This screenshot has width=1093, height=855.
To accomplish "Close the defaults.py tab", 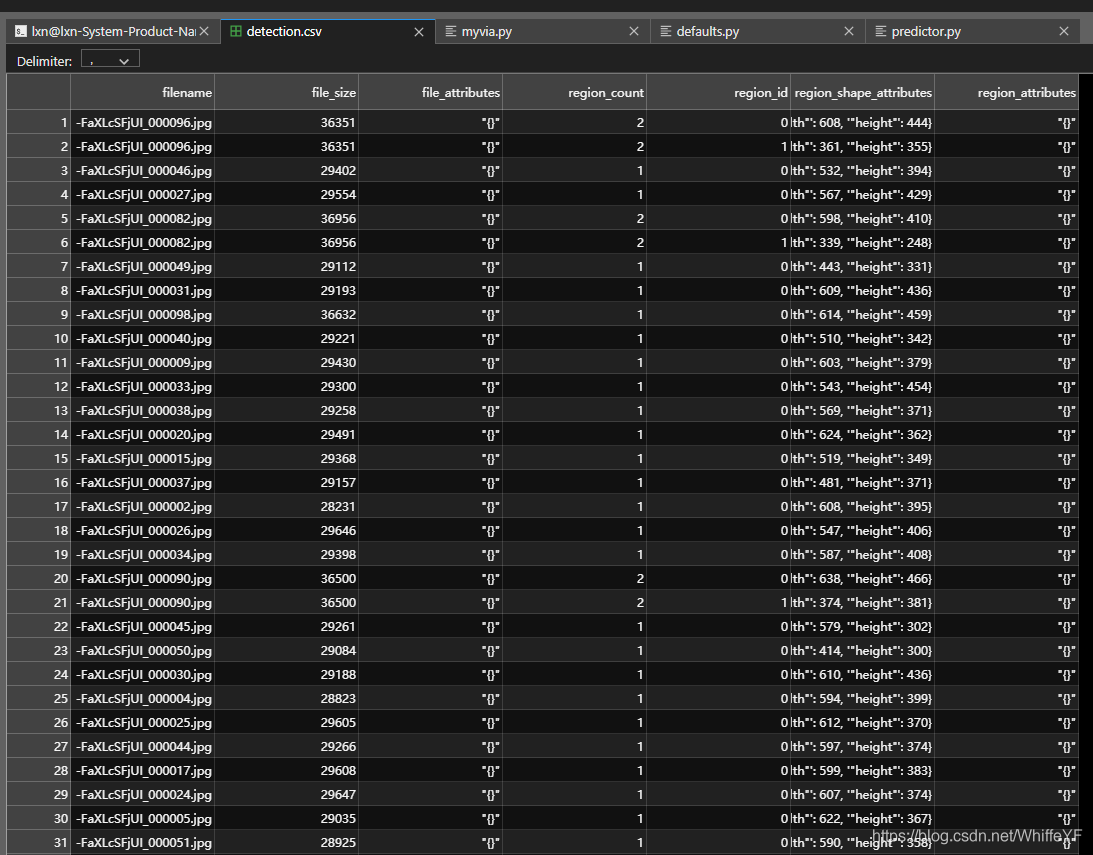I will (849, 32).
